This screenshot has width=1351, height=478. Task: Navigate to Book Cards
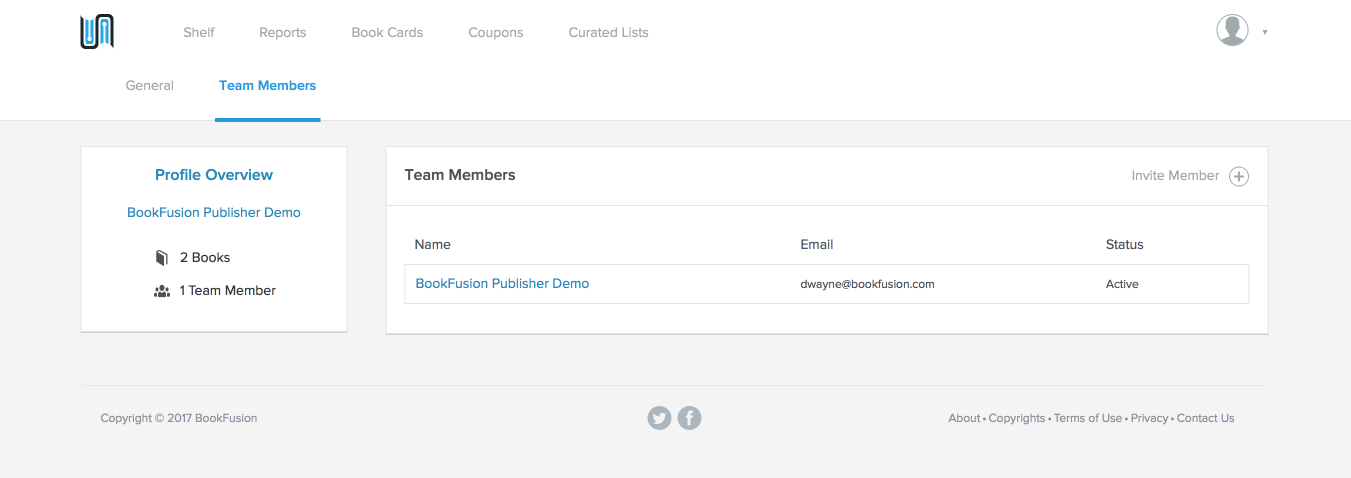point(387,32)
